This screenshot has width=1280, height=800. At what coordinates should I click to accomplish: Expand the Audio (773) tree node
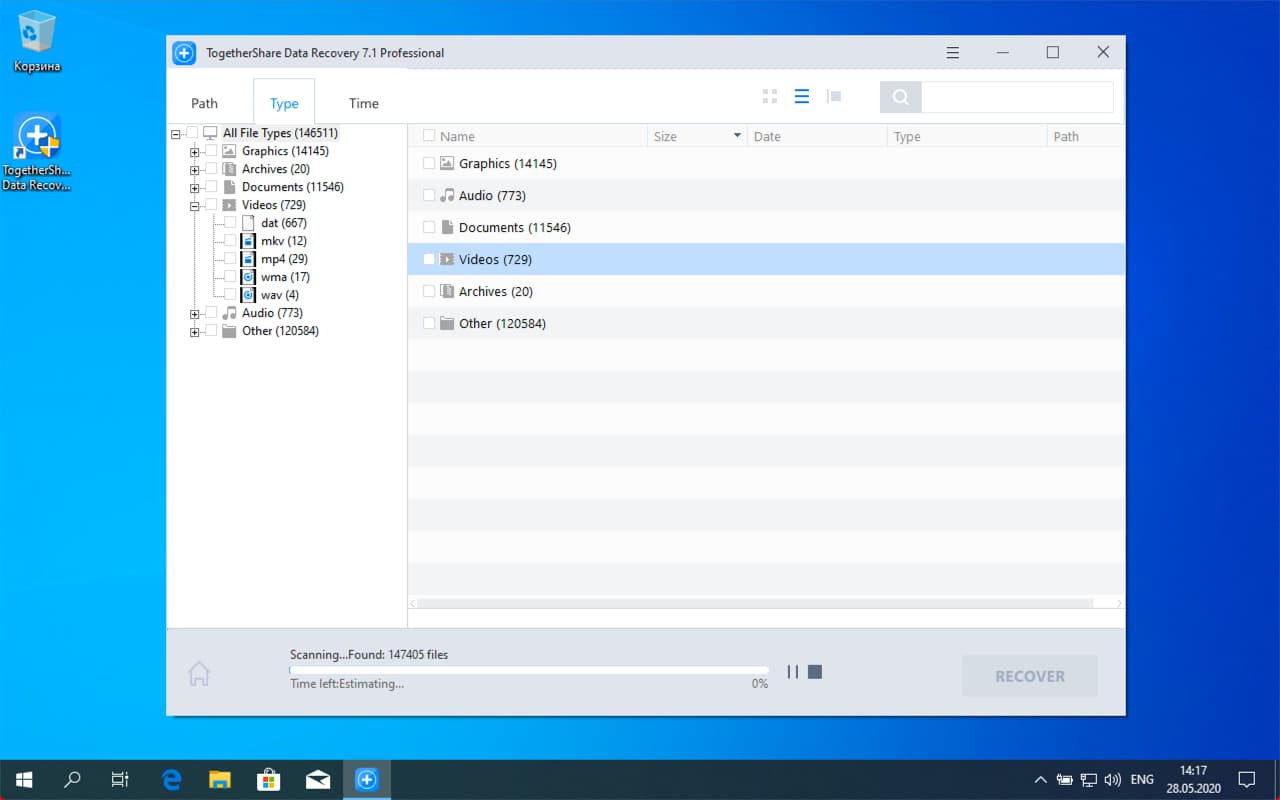coord(193,312)
